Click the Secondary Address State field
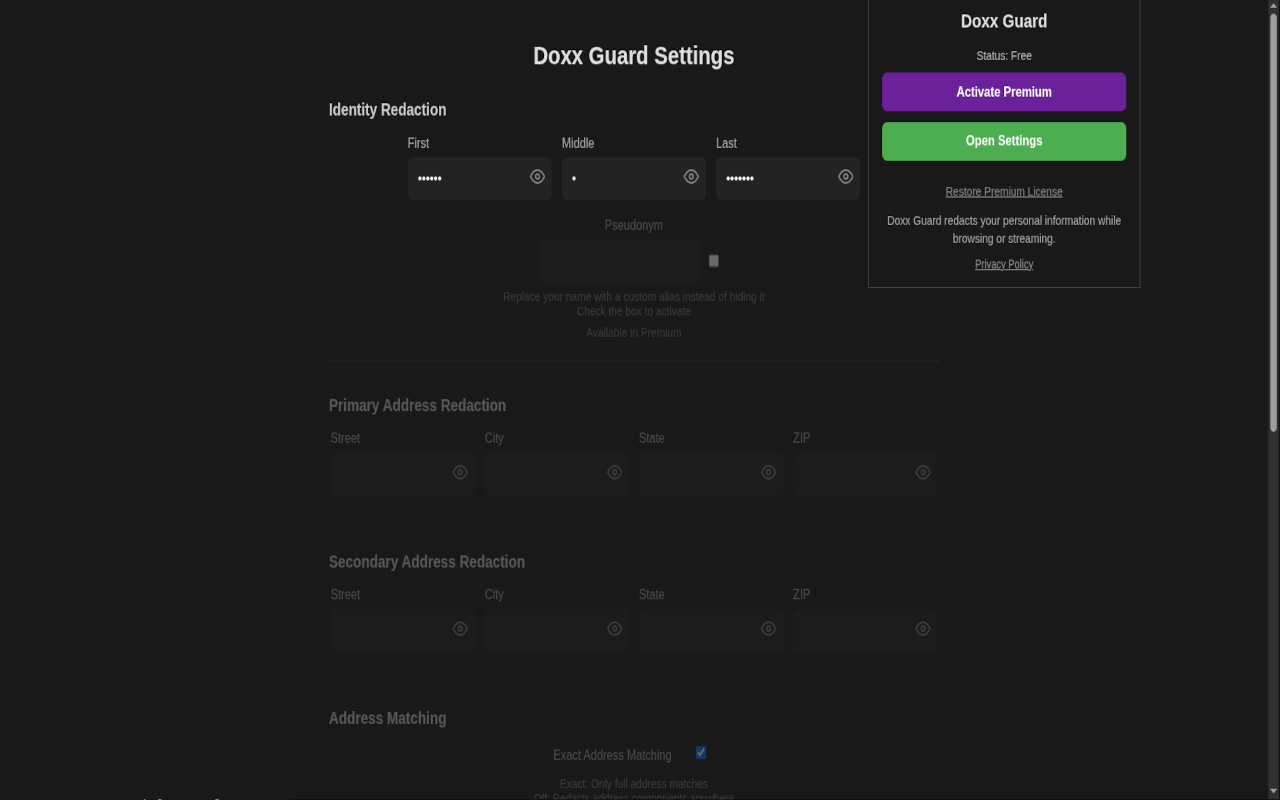The width and height of the screenshot is (1280, 800). point(710,630)
